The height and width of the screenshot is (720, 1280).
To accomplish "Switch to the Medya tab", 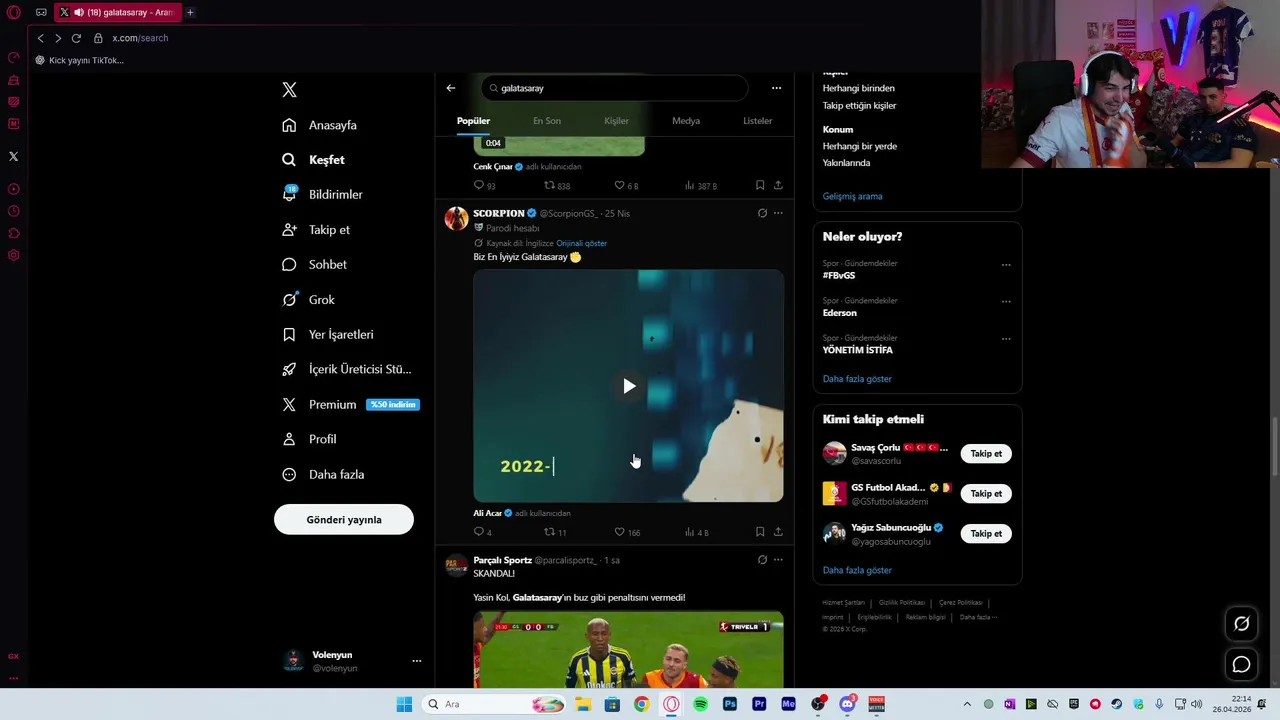I will 686,121.
